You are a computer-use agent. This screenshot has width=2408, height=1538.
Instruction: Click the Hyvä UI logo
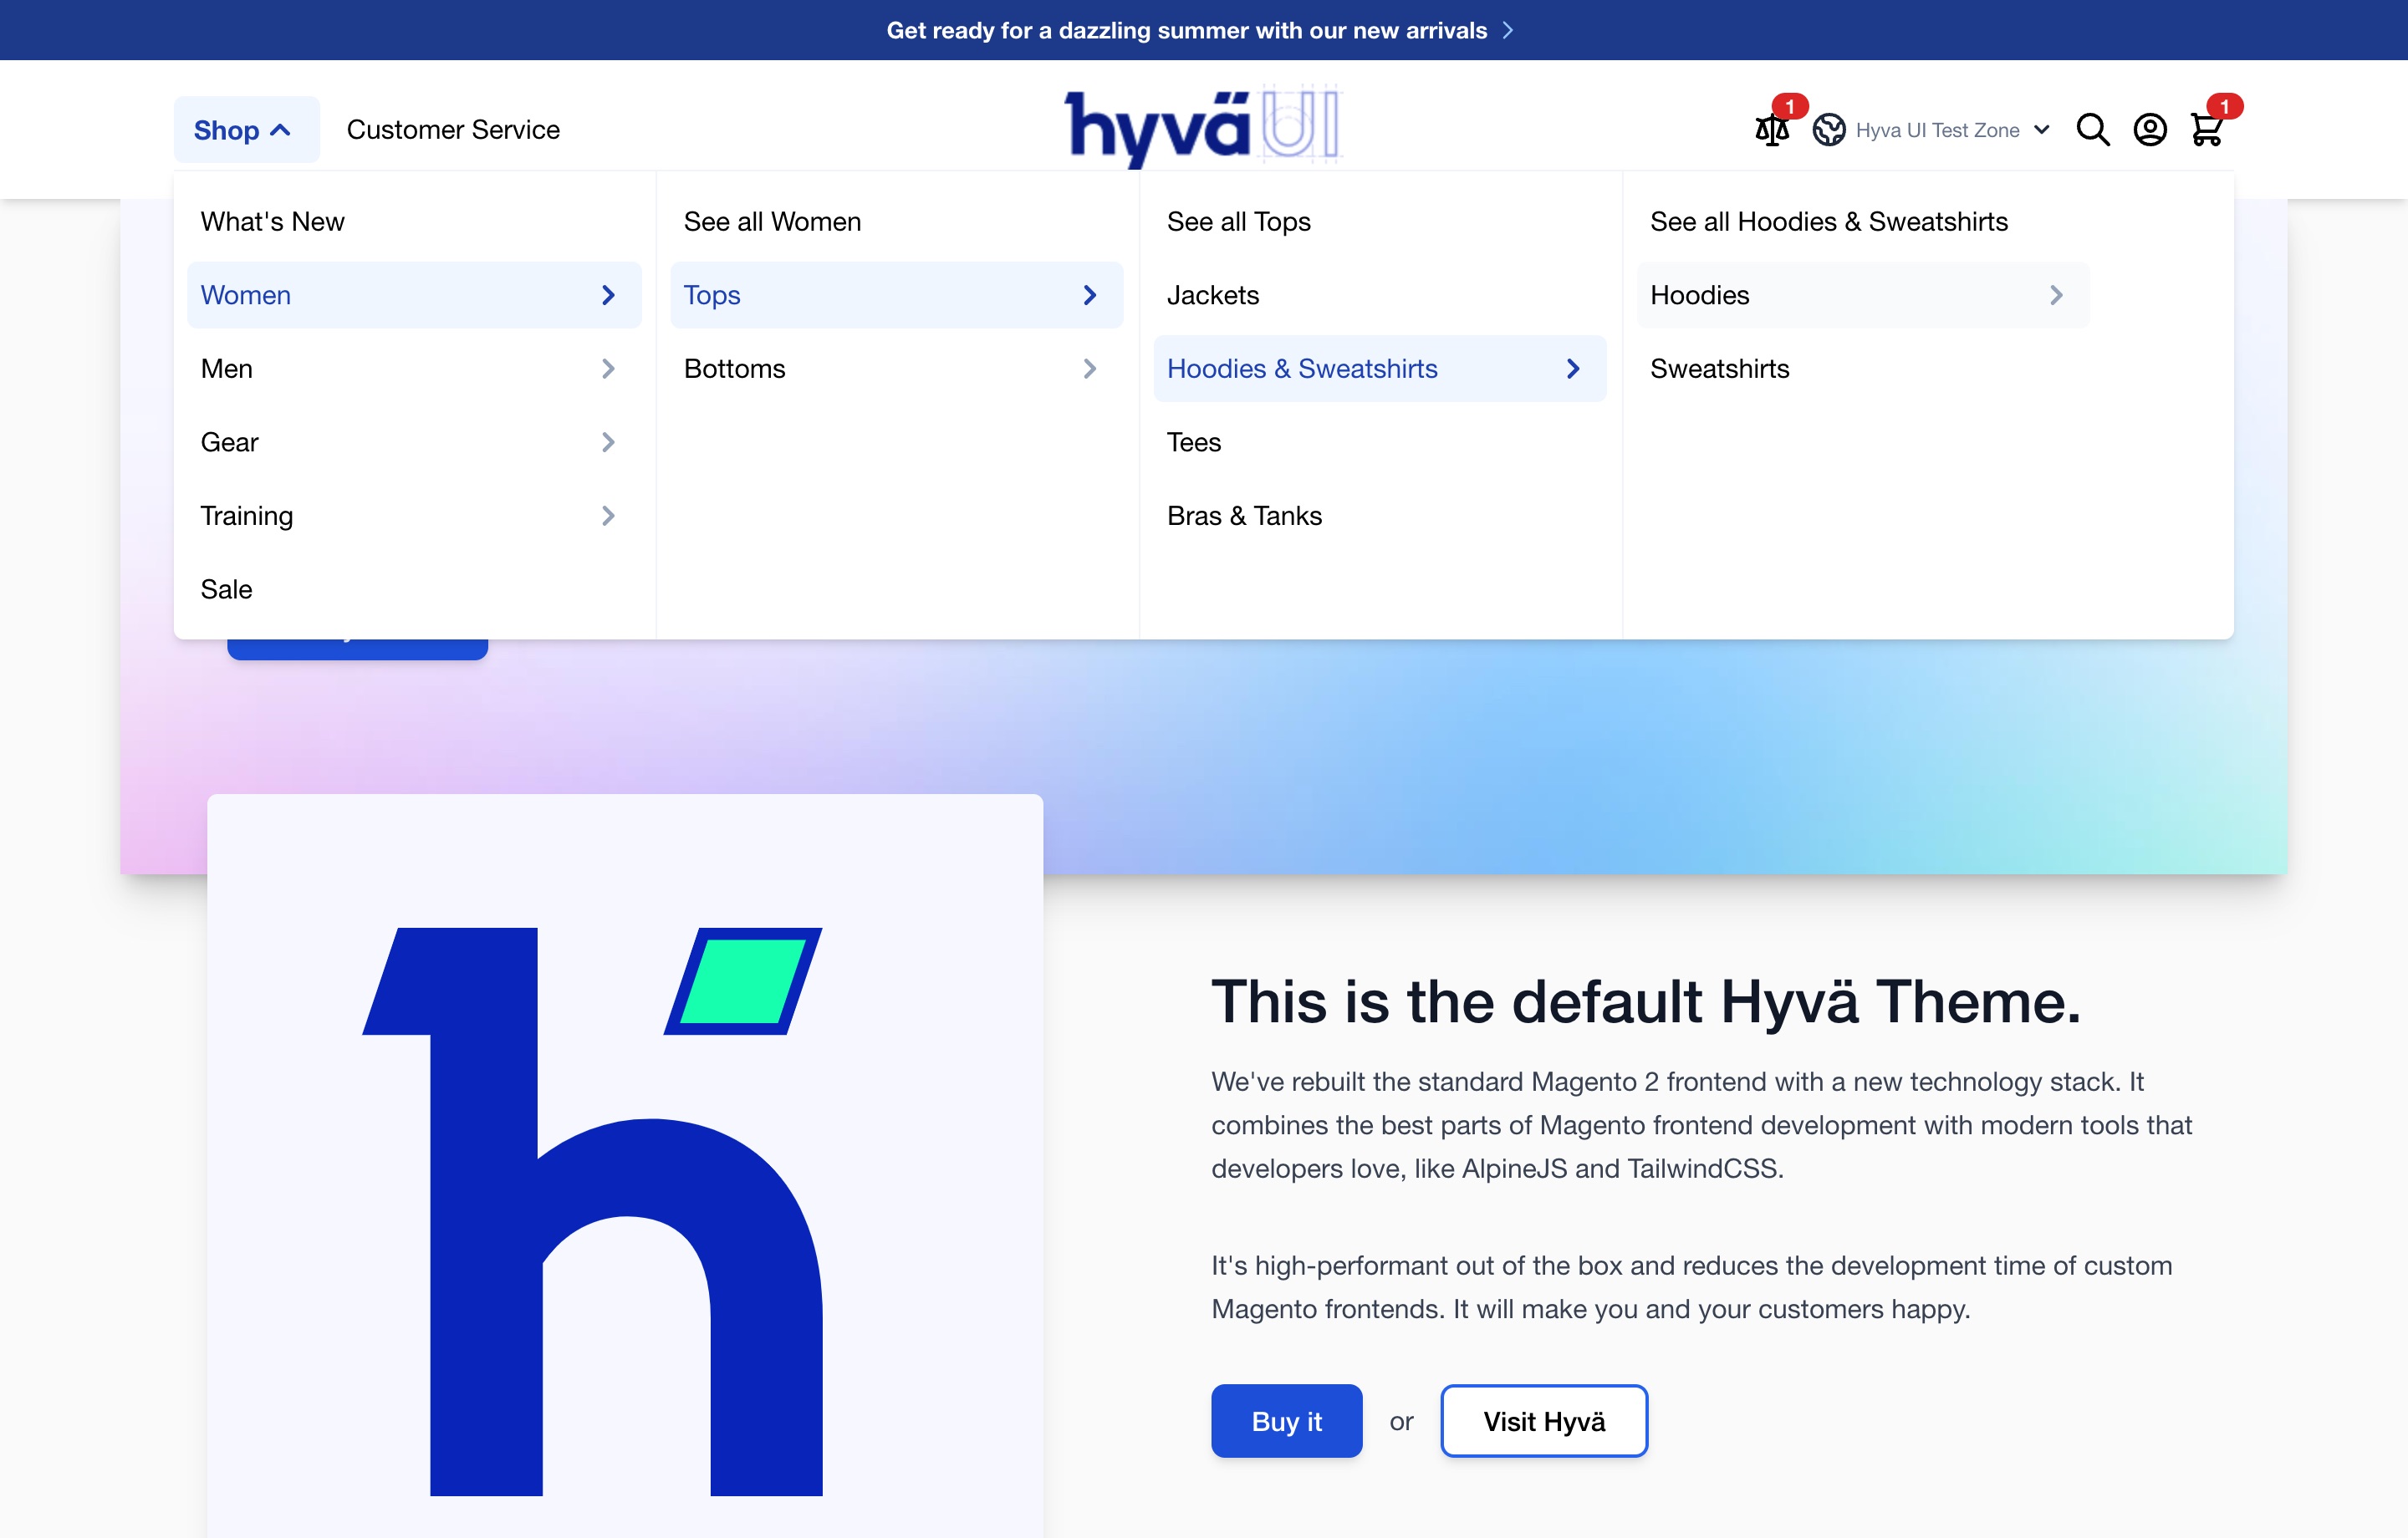1203,126
